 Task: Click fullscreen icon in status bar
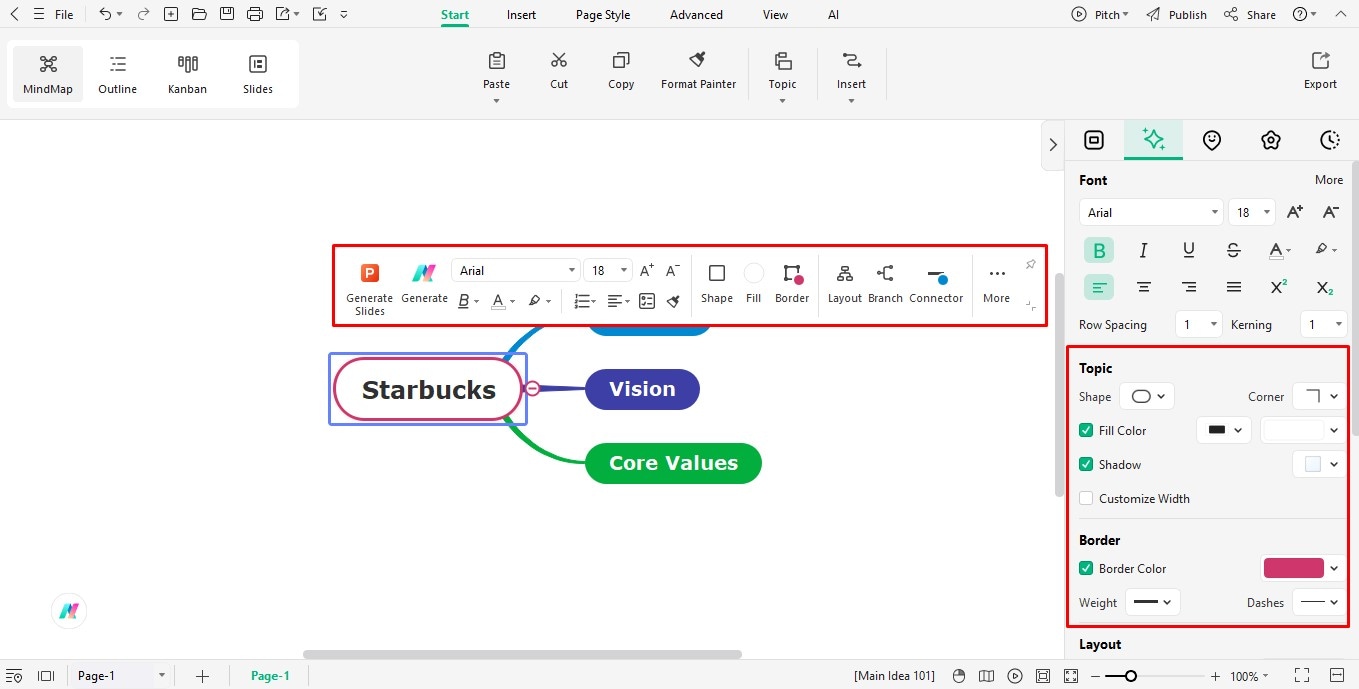tap(1302, 676)
